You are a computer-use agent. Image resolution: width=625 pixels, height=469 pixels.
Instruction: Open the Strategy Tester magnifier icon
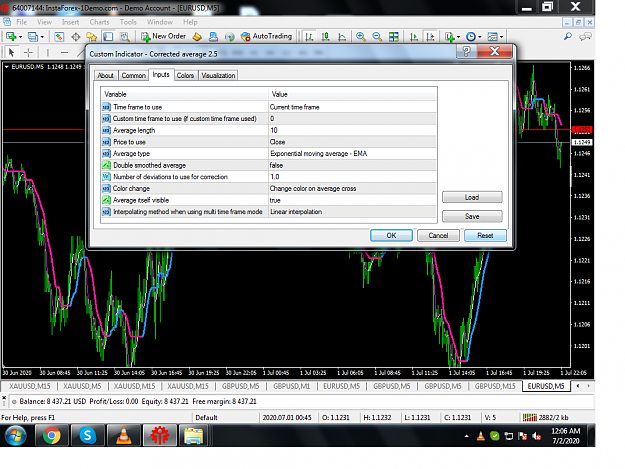click(x=125, y=37)
